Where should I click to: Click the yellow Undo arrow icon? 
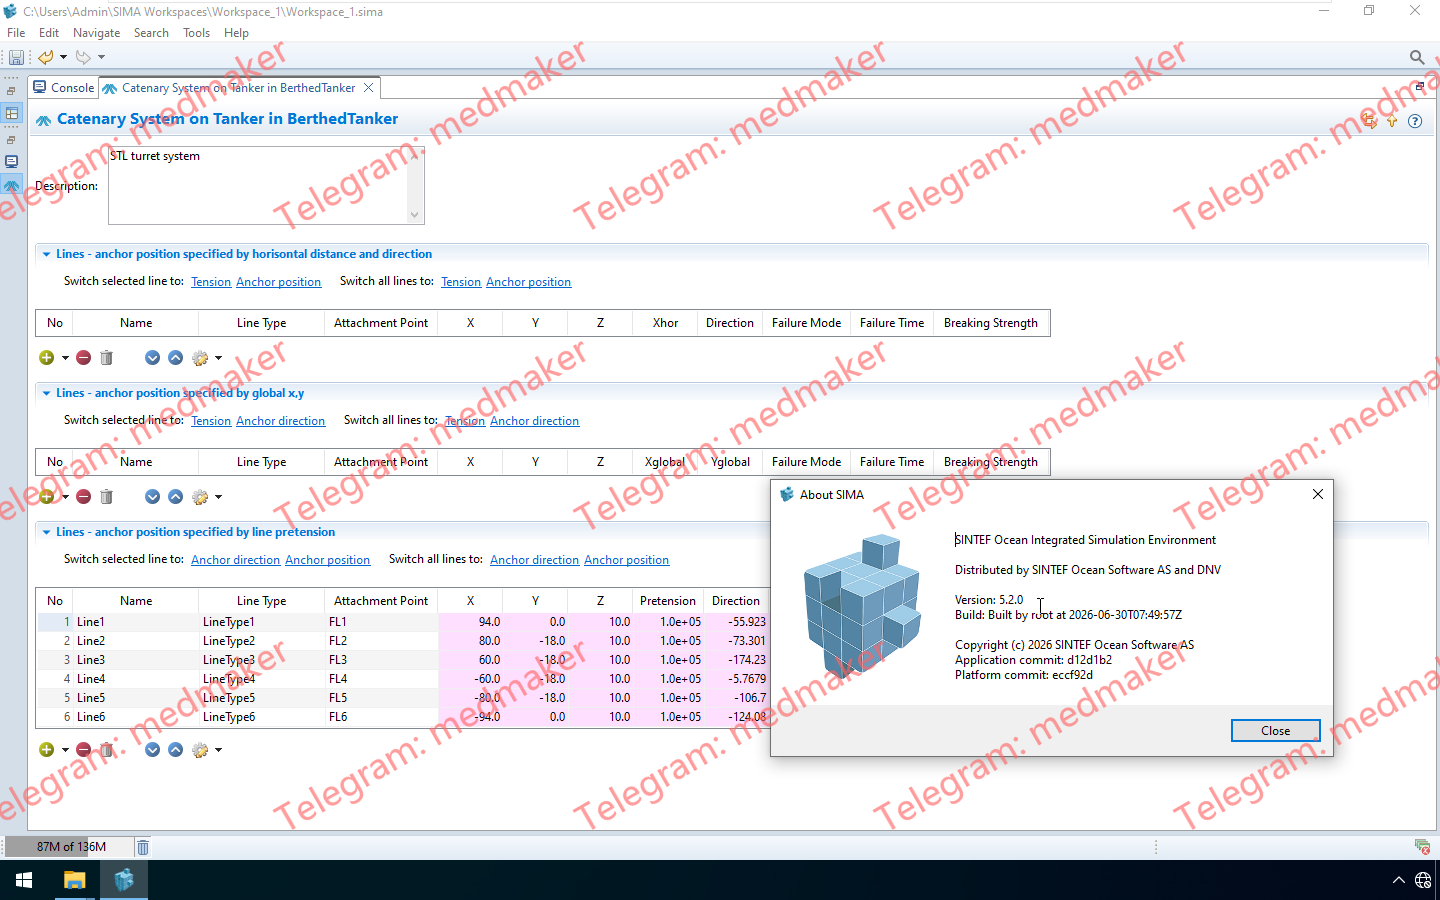tap(46, 57)
